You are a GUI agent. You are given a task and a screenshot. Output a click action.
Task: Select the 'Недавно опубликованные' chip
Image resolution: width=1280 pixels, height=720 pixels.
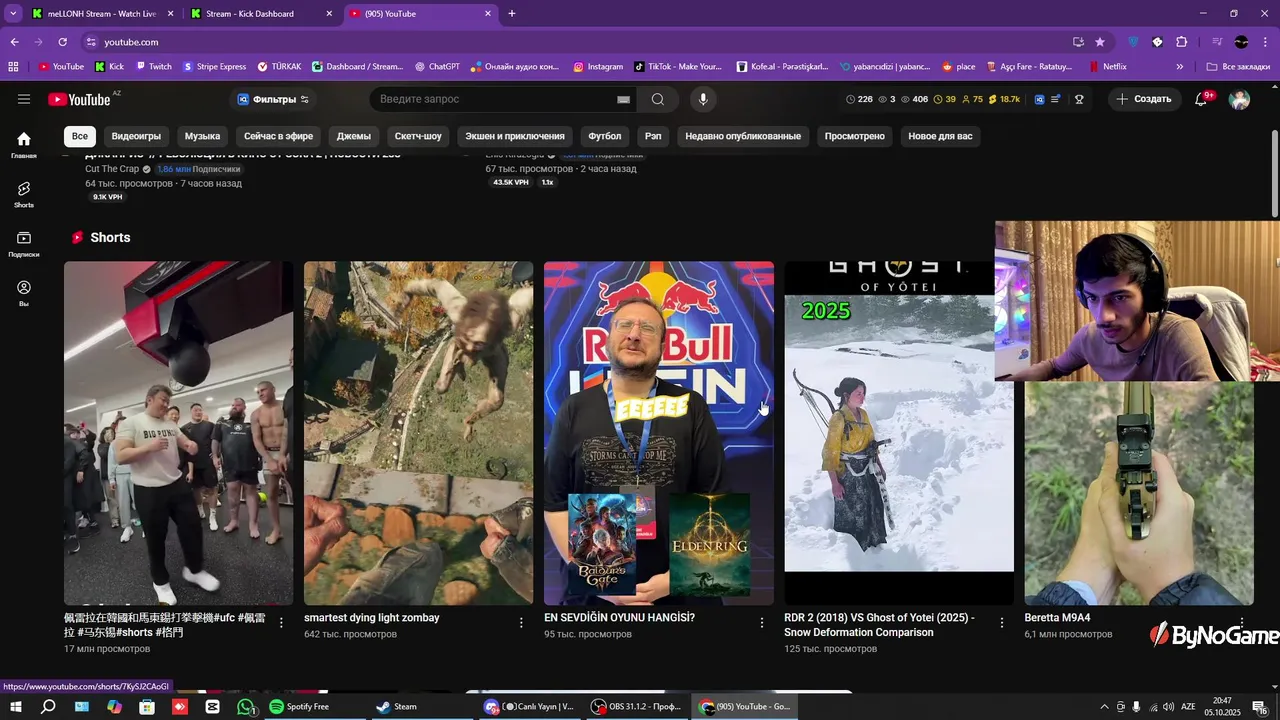[743, 136]
